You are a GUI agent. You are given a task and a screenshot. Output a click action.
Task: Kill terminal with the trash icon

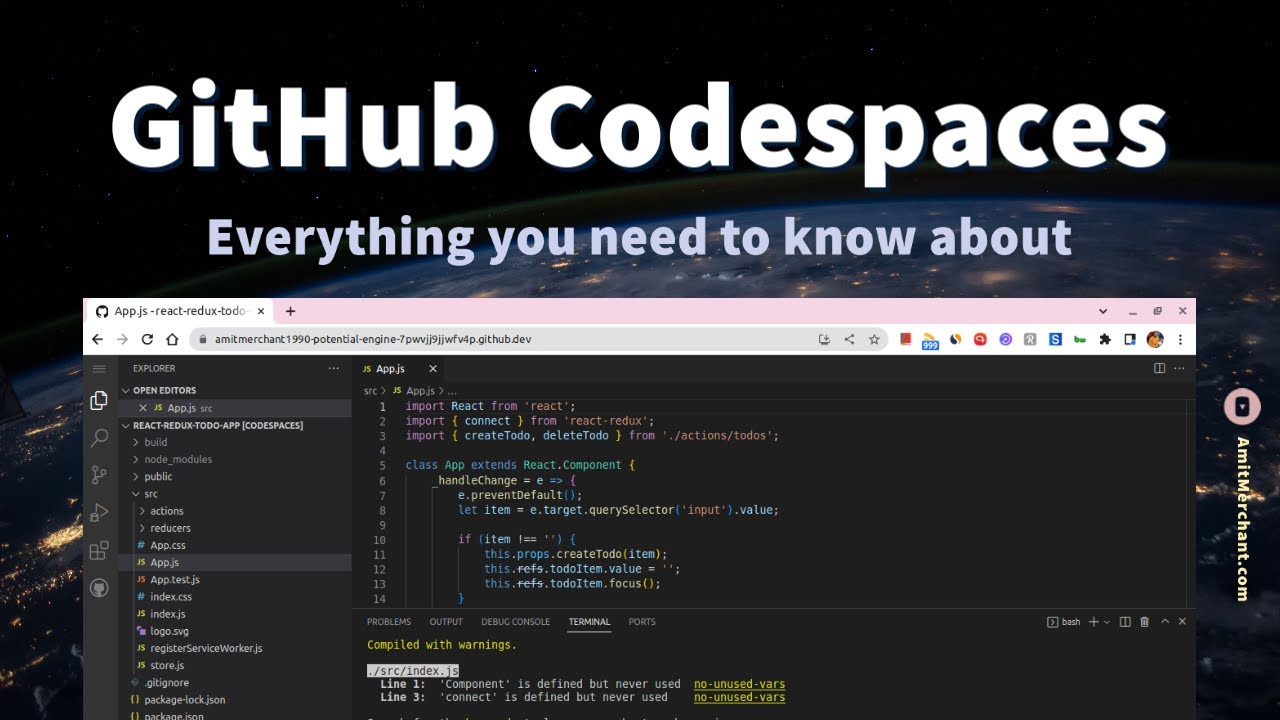[x=1145, y=622]
